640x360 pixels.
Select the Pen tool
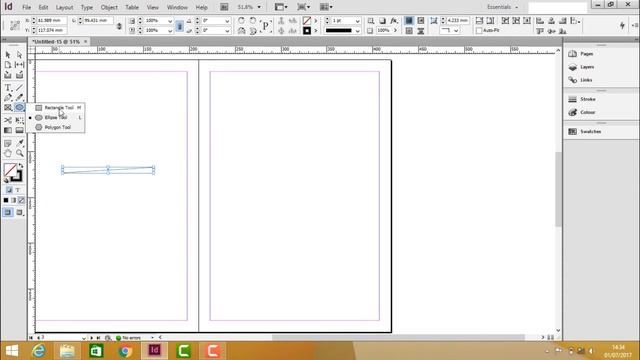[8, 98]
